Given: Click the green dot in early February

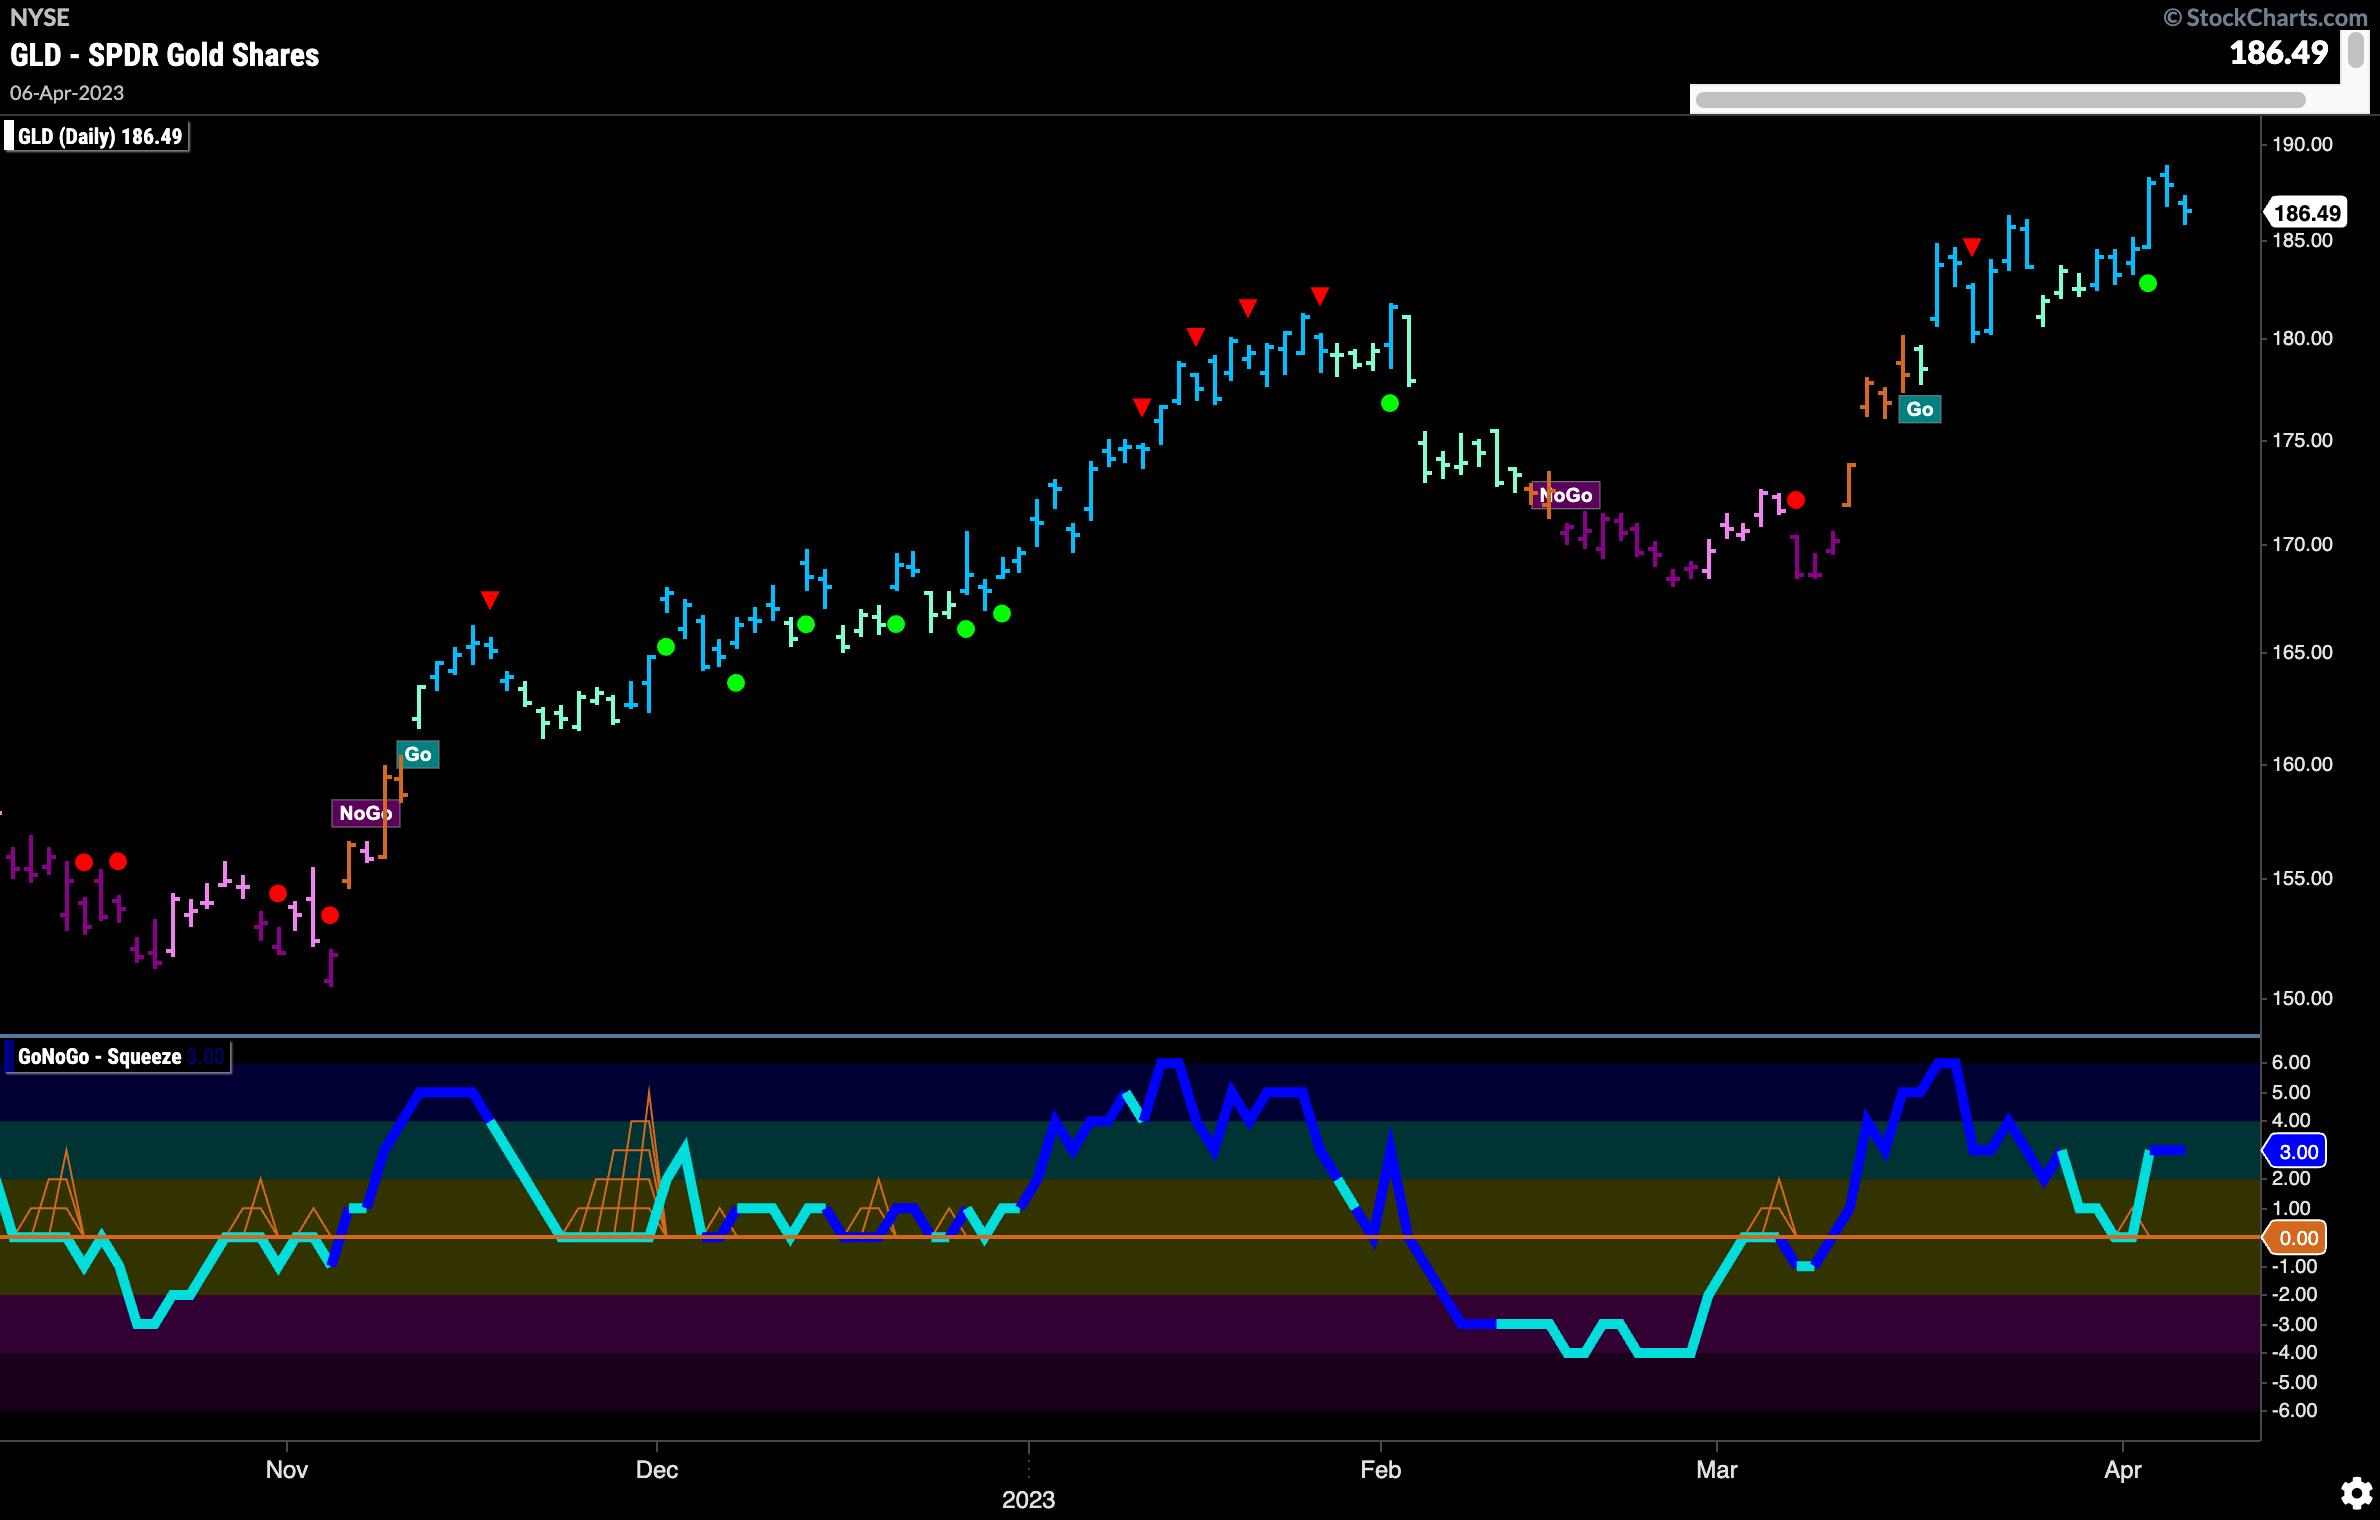Looking at the screenshot, I should [1389, 403].
